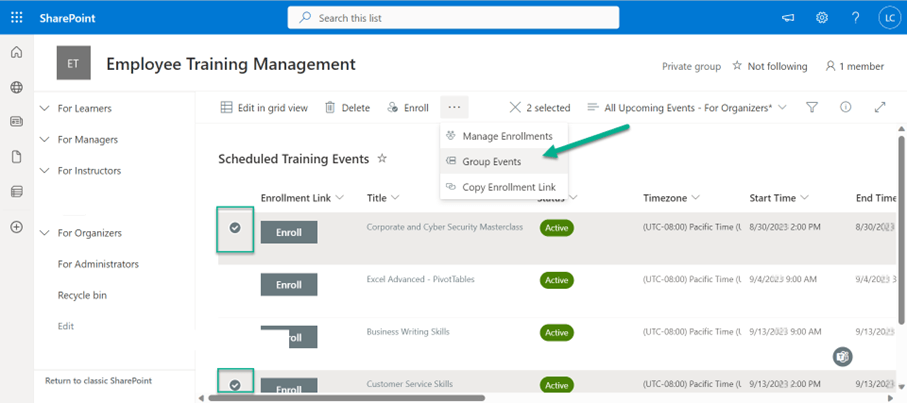The width and height of the screenshot is (907, 403).
Task: Click the settings gear icon
Action: tap(822, 18)
